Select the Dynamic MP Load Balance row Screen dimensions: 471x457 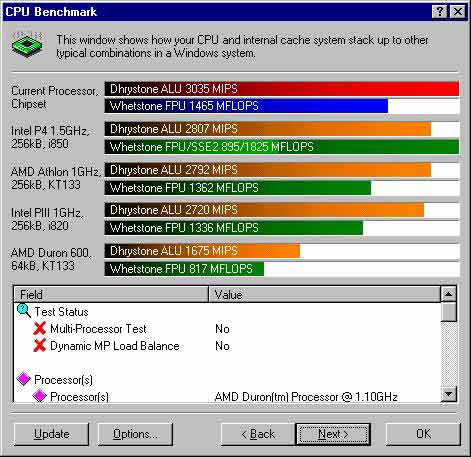pos(227,346)
